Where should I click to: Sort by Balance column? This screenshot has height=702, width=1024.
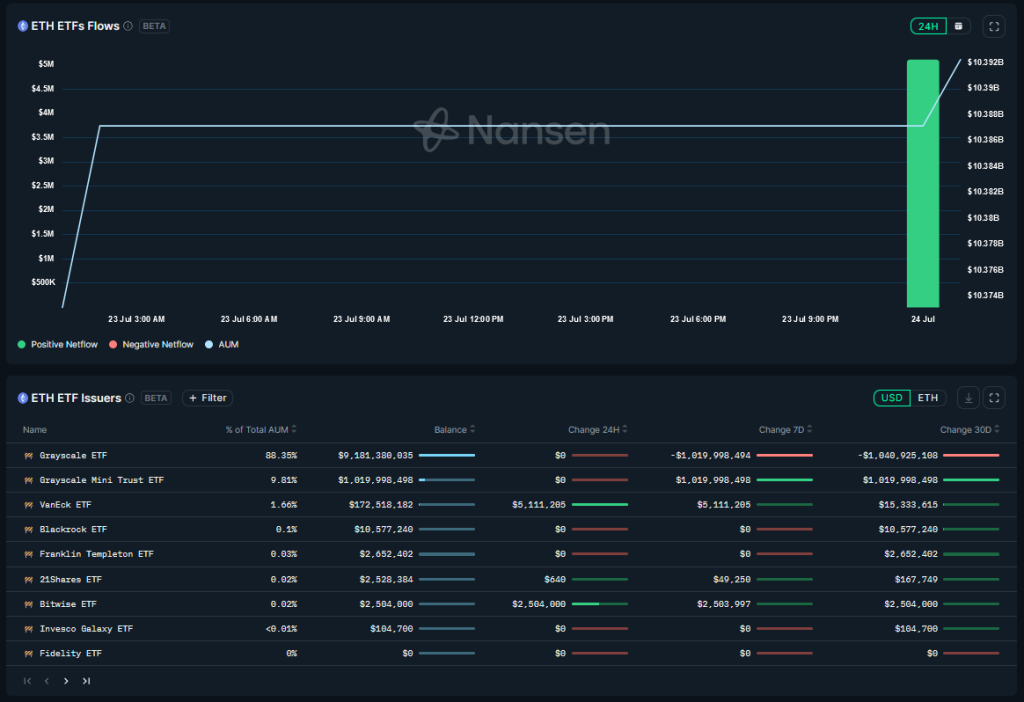click(455, 430)
